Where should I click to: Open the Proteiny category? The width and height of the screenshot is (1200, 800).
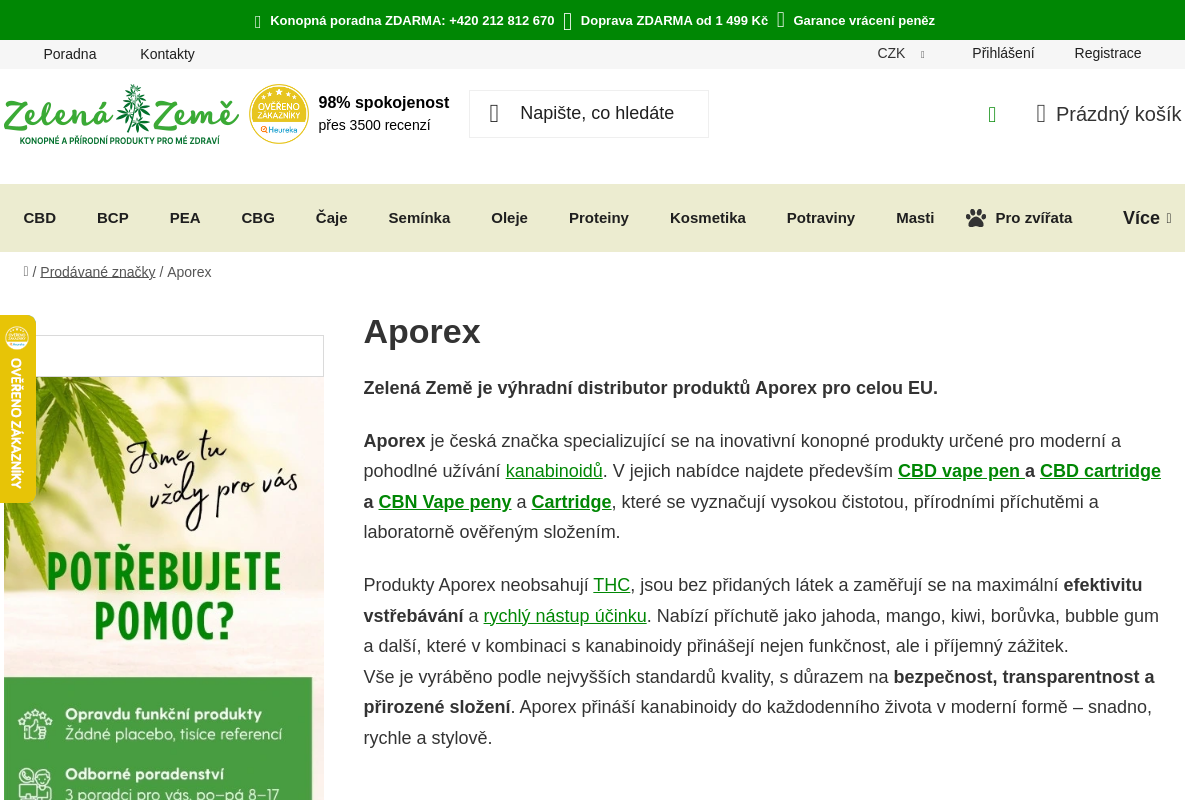599,218
